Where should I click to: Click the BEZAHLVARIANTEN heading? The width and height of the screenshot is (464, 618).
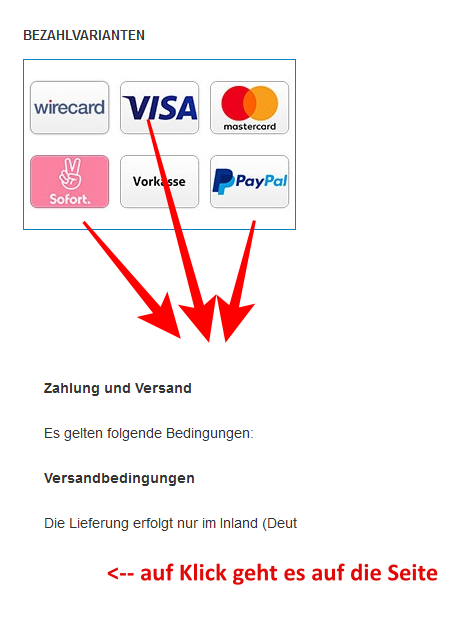(x=84, y=35)
